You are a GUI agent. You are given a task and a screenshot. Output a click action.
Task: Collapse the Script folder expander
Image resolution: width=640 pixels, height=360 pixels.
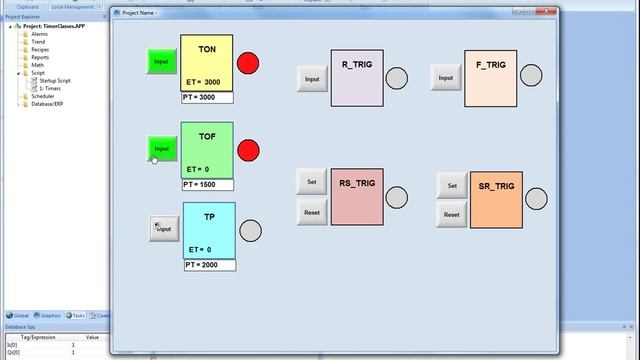[x=18, y=73]
